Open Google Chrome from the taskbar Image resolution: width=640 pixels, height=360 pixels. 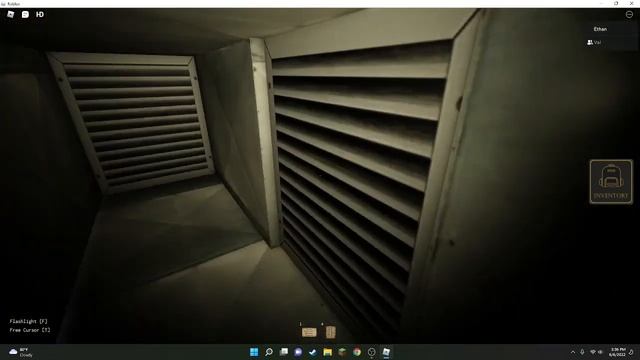click(357, 352)
